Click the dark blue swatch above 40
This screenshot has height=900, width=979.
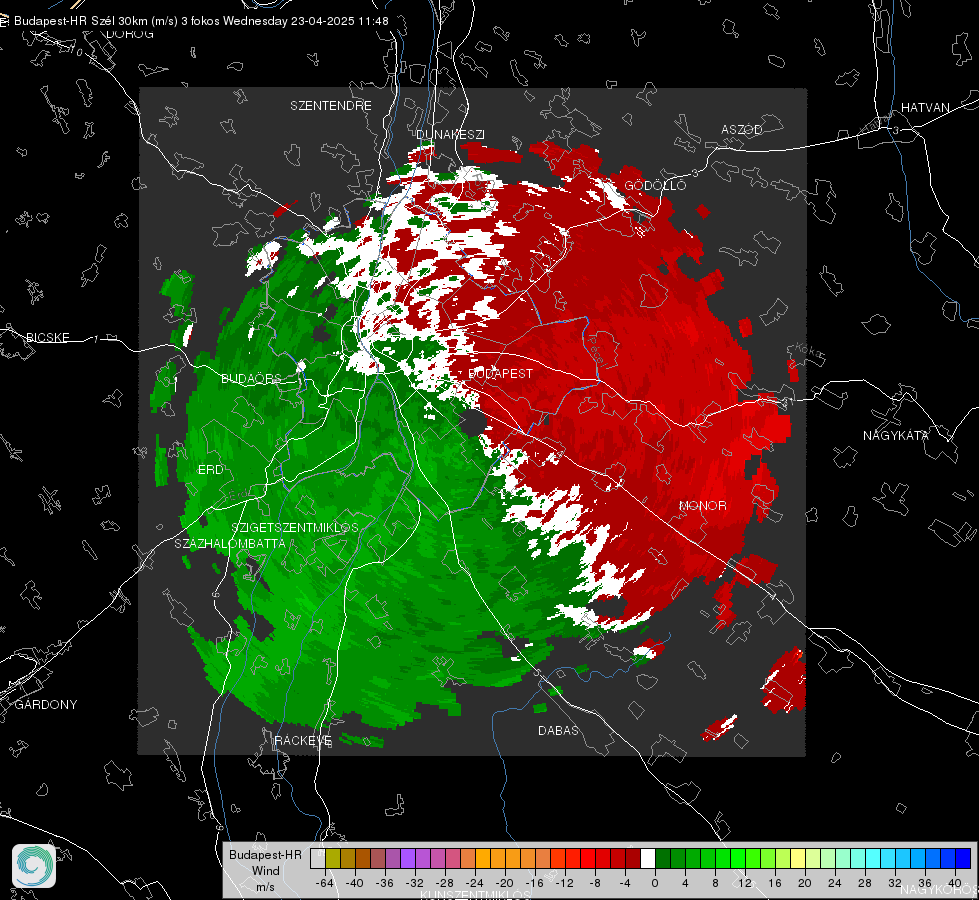point(963,859)
